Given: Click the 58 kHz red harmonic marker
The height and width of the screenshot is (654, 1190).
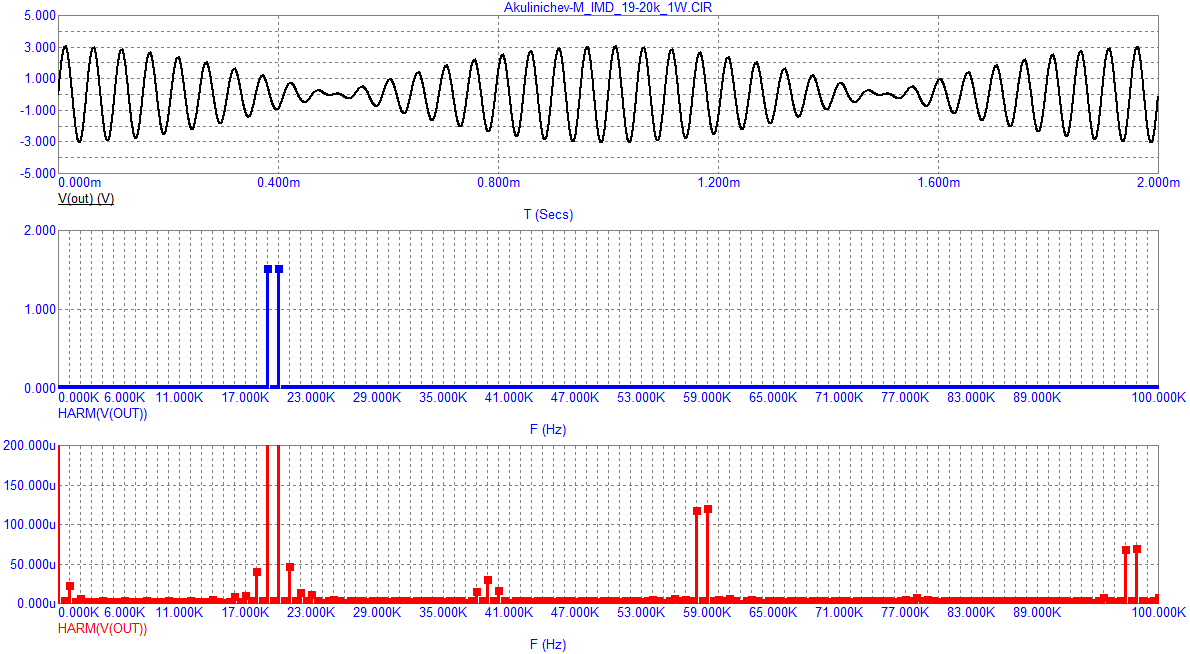Looking at the screenshot, I should [x=697, y=511].
